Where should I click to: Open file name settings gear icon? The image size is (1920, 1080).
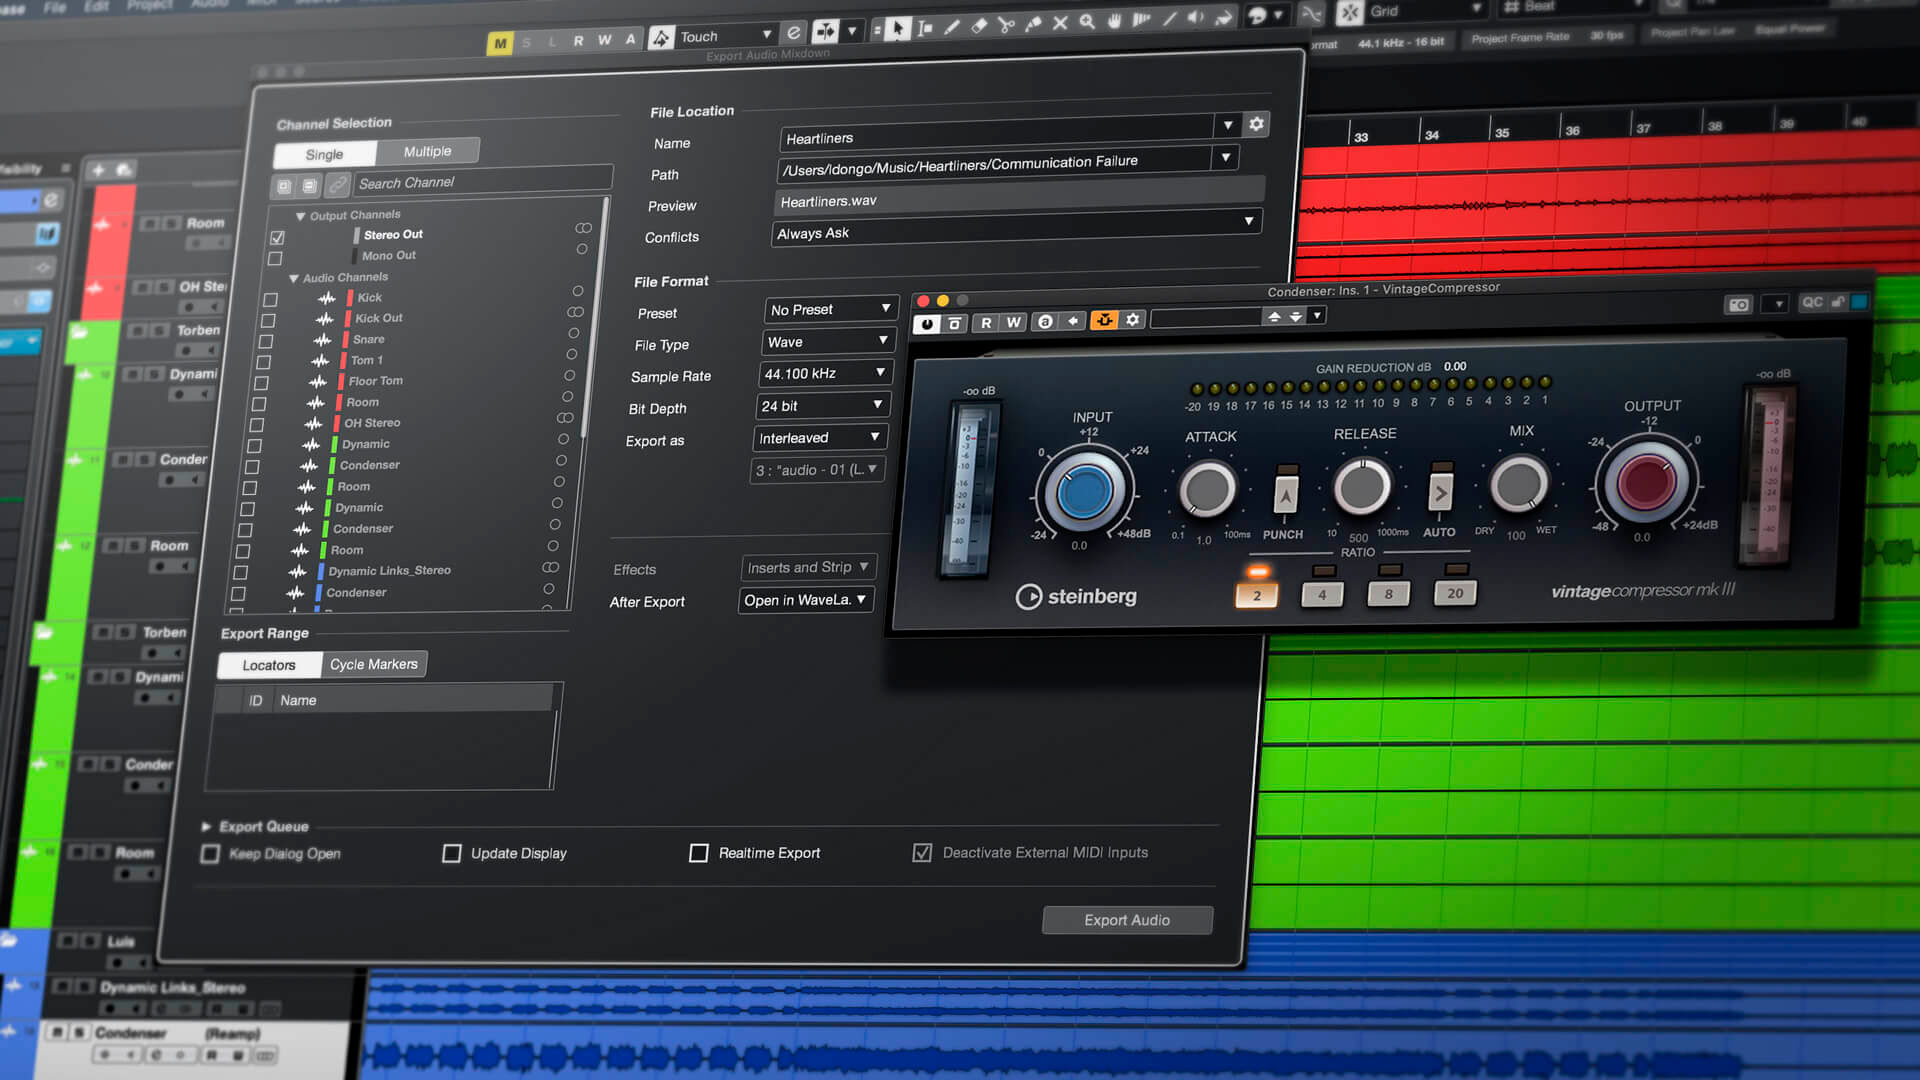[x=1256, y=124]
